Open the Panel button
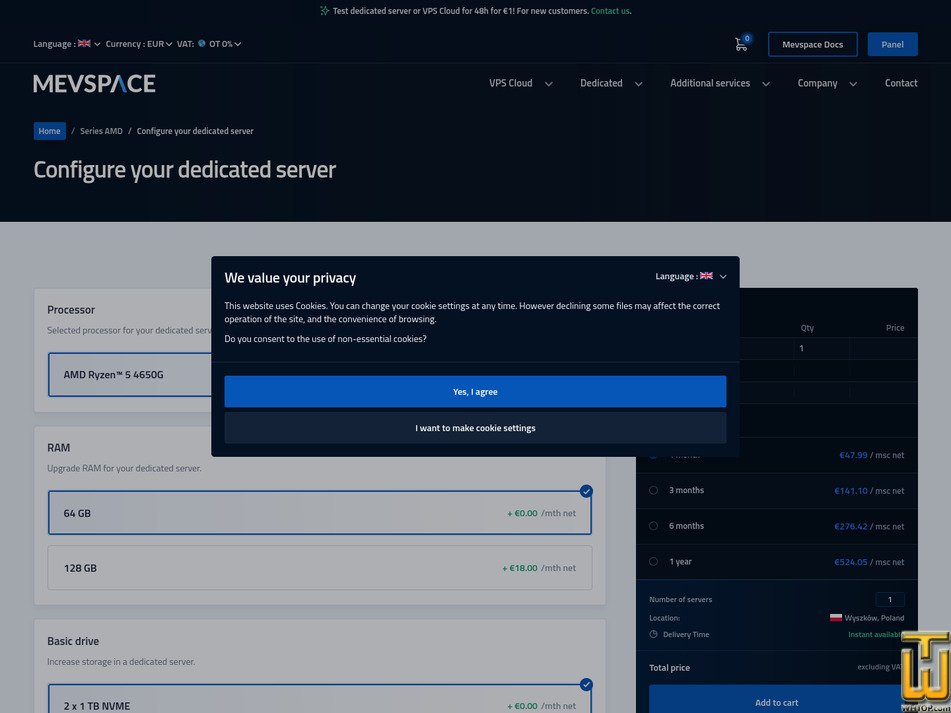Viewport: 951px width, 713px height. point(892,44)
